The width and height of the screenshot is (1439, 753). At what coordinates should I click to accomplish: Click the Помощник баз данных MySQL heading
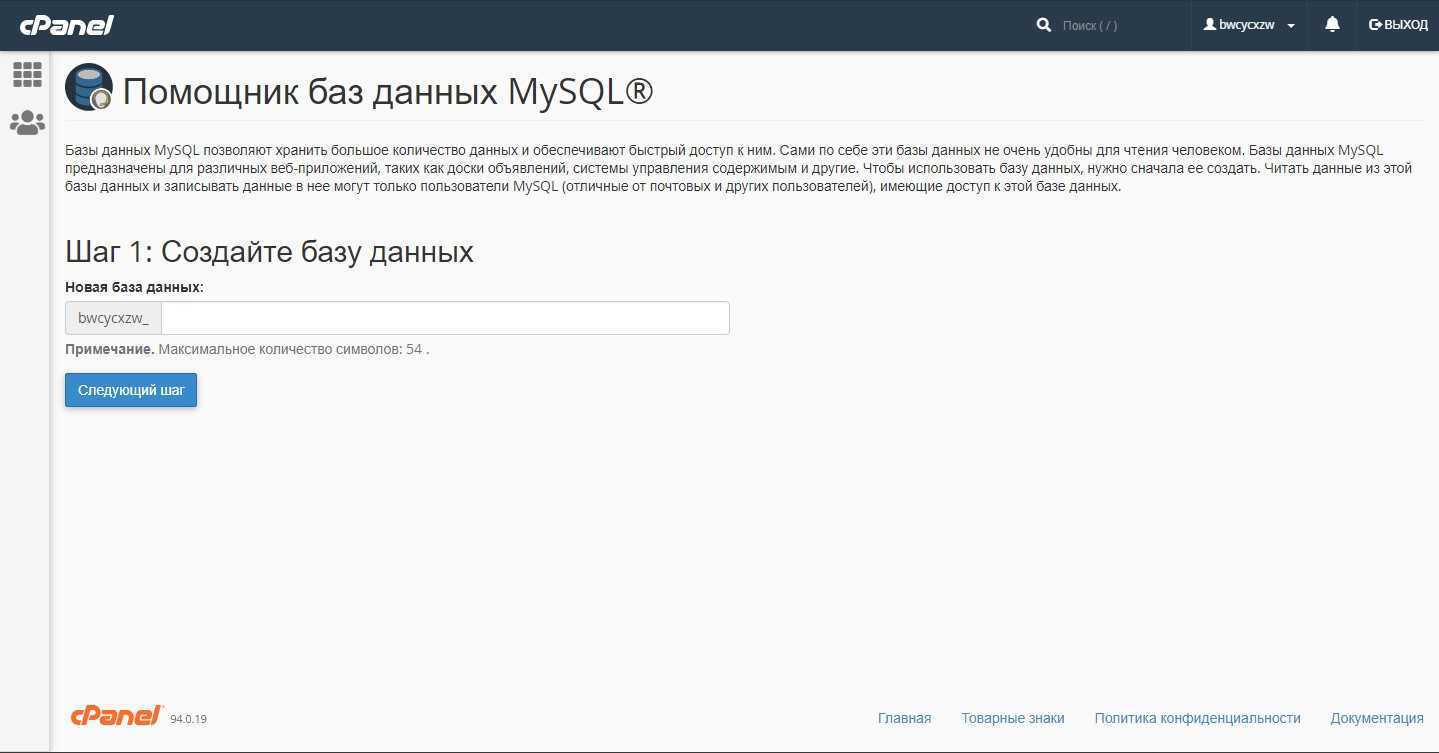pyautogui.click(x=387, y=92)
